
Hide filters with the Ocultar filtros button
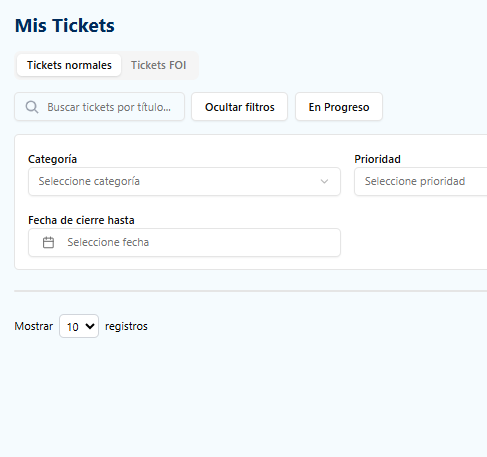[239, 107]
